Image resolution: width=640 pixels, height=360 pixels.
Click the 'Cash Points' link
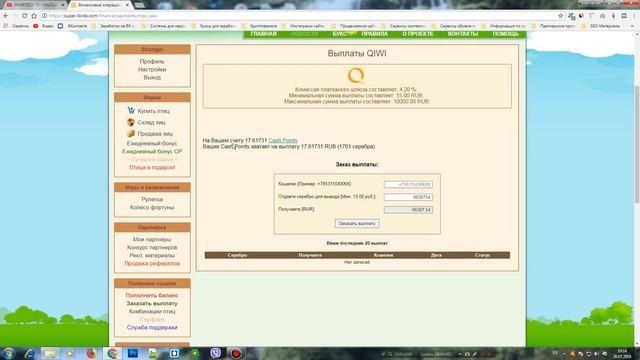pyautogui.click(x=283, y=140)
